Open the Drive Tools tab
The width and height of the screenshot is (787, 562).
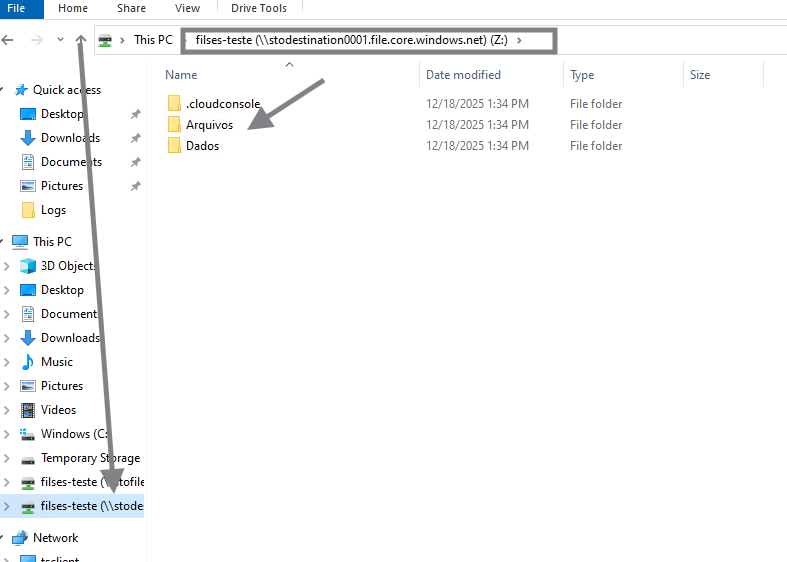coord(259,8)
